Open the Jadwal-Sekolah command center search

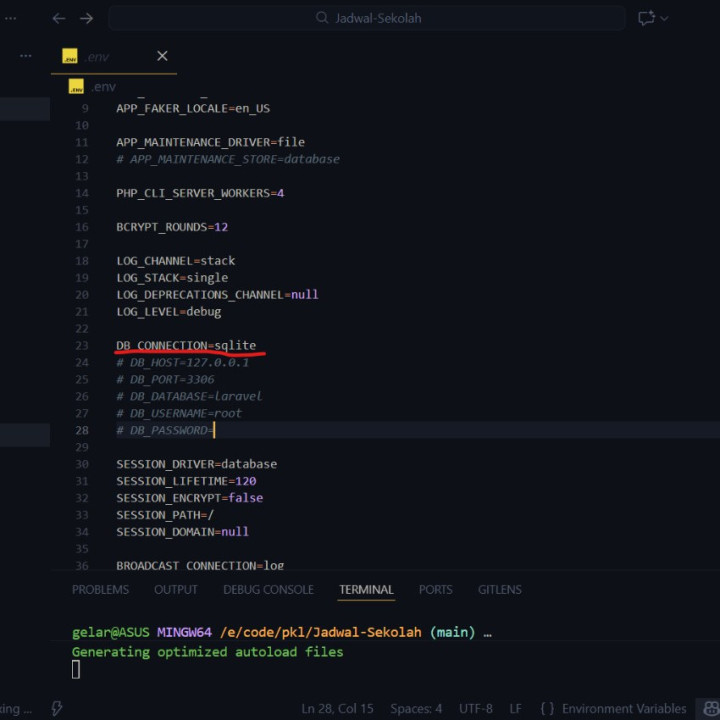[367, 18]
